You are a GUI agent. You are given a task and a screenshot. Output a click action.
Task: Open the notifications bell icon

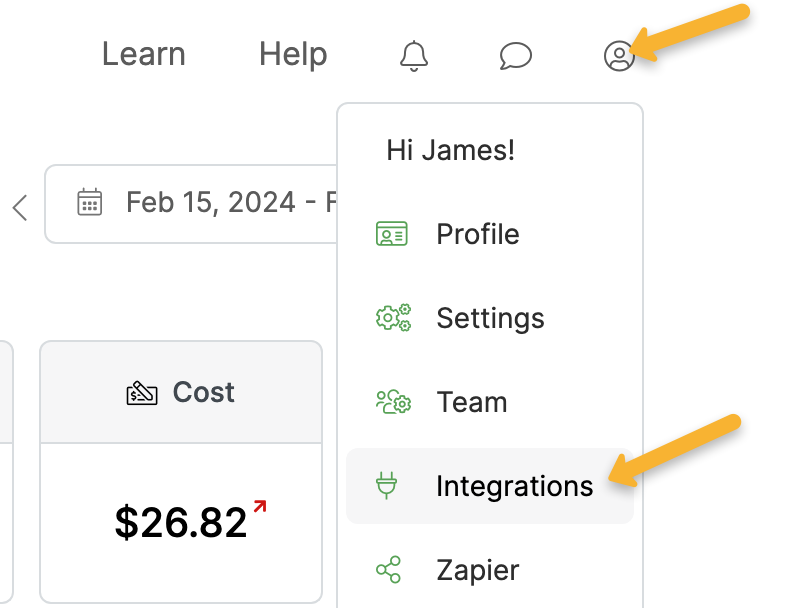point(413,56)
